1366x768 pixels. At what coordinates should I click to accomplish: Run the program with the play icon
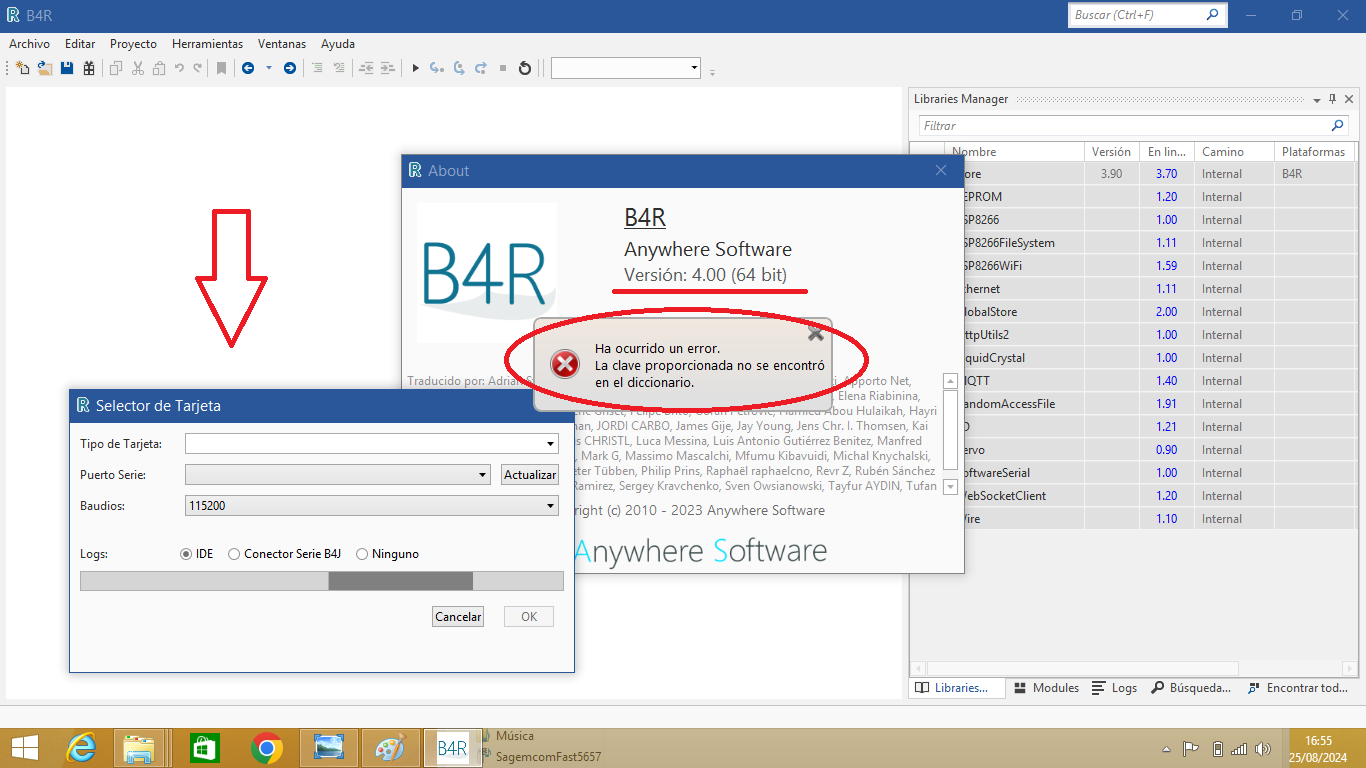click(x=416, y=68)
